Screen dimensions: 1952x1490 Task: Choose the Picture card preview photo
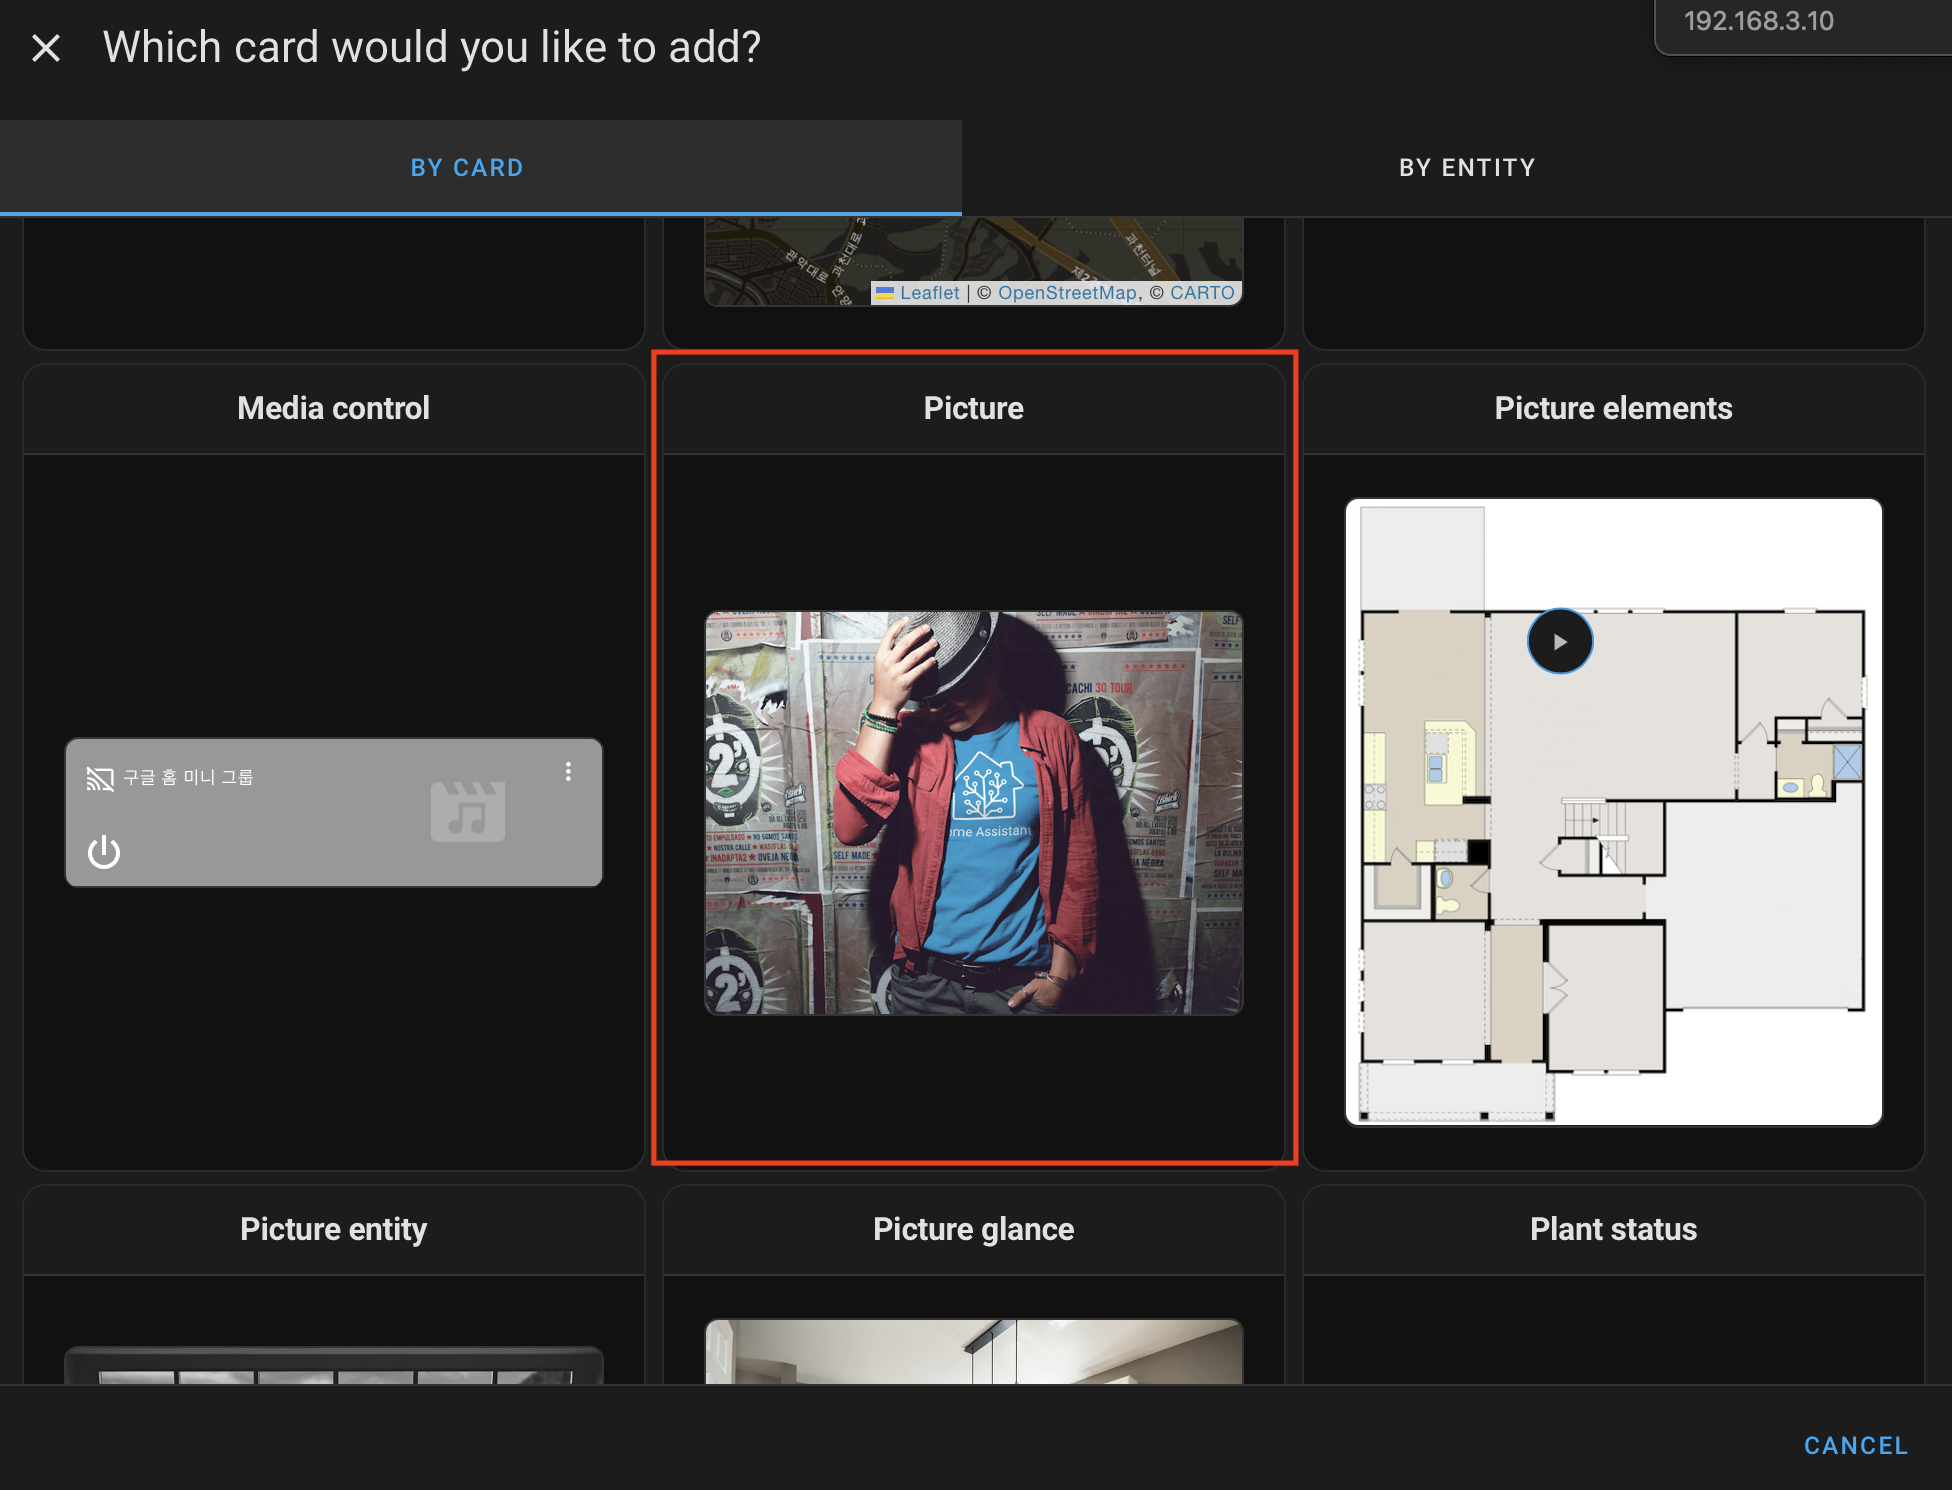pos(973,813)
